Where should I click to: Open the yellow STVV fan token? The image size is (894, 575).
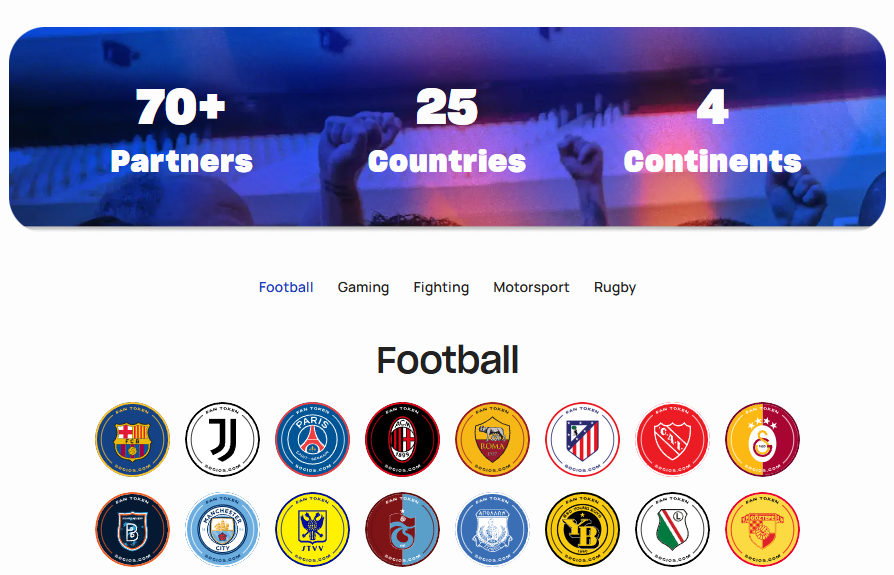click(x=312, y=529)
